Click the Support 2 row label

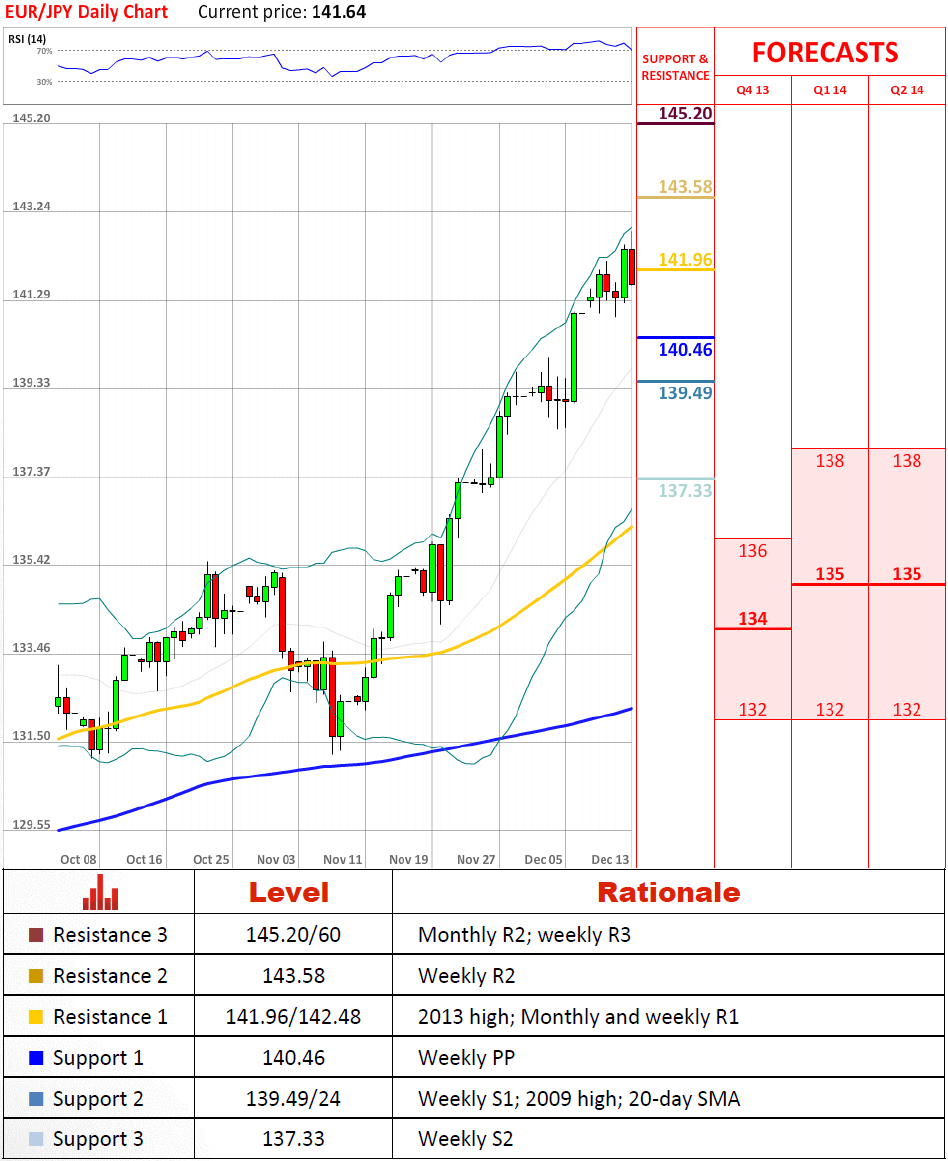pos(99,1099)
